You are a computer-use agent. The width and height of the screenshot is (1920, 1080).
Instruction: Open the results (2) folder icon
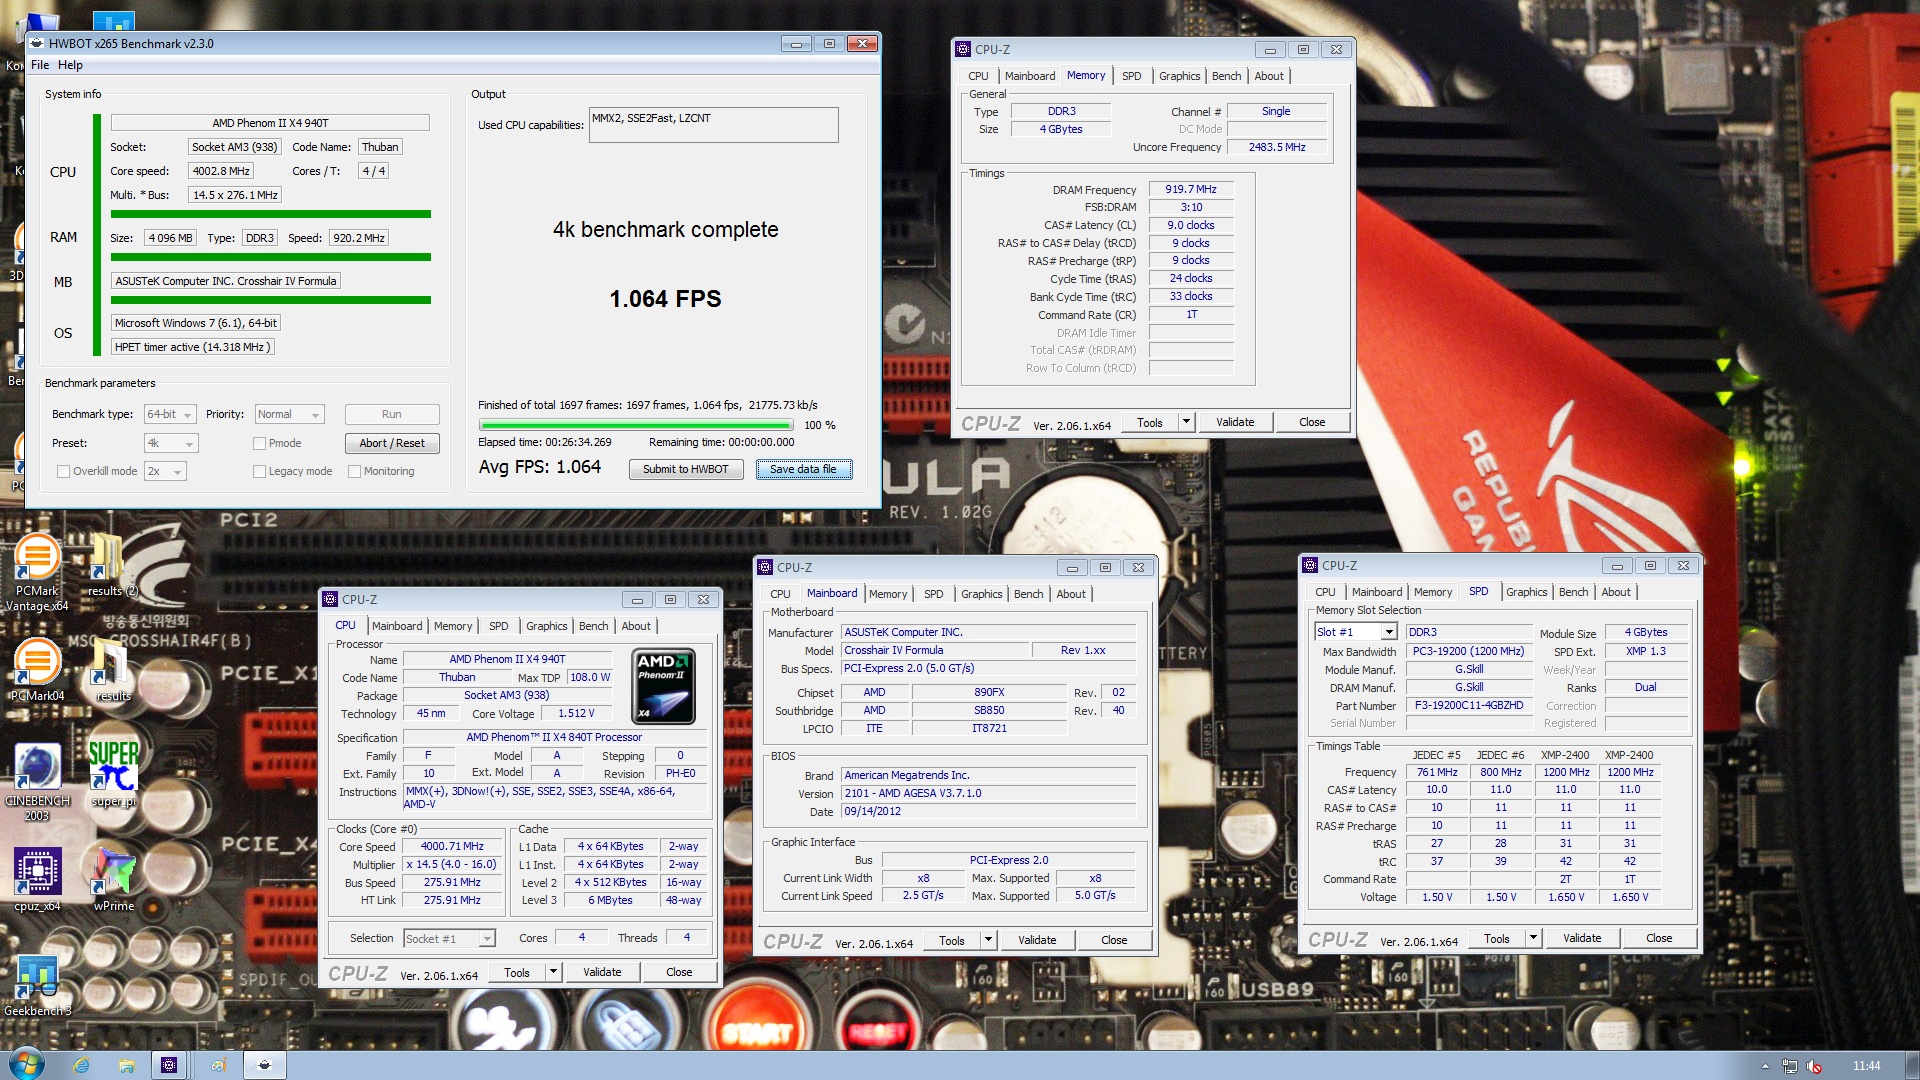tap(110, 565)
